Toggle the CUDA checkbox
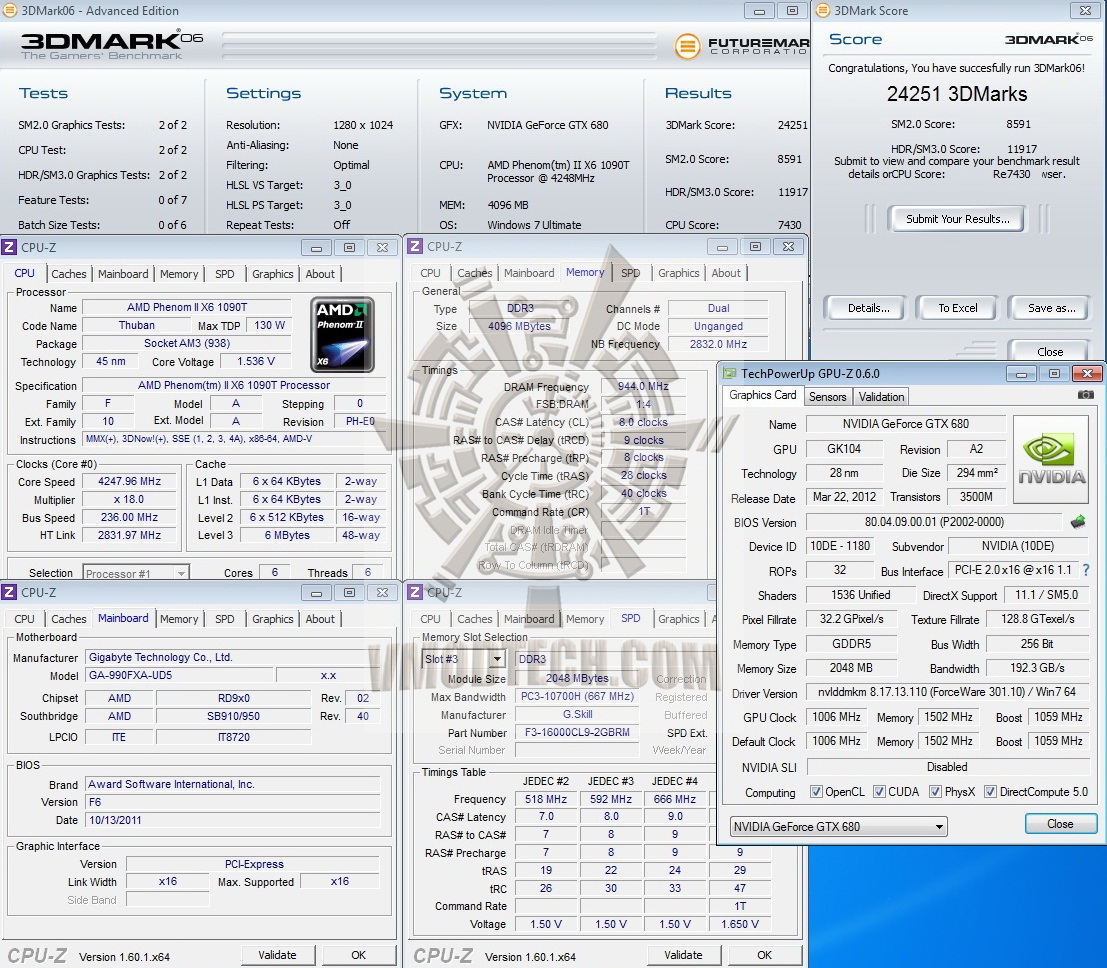The image size is (1107, 968). [879, 792]
